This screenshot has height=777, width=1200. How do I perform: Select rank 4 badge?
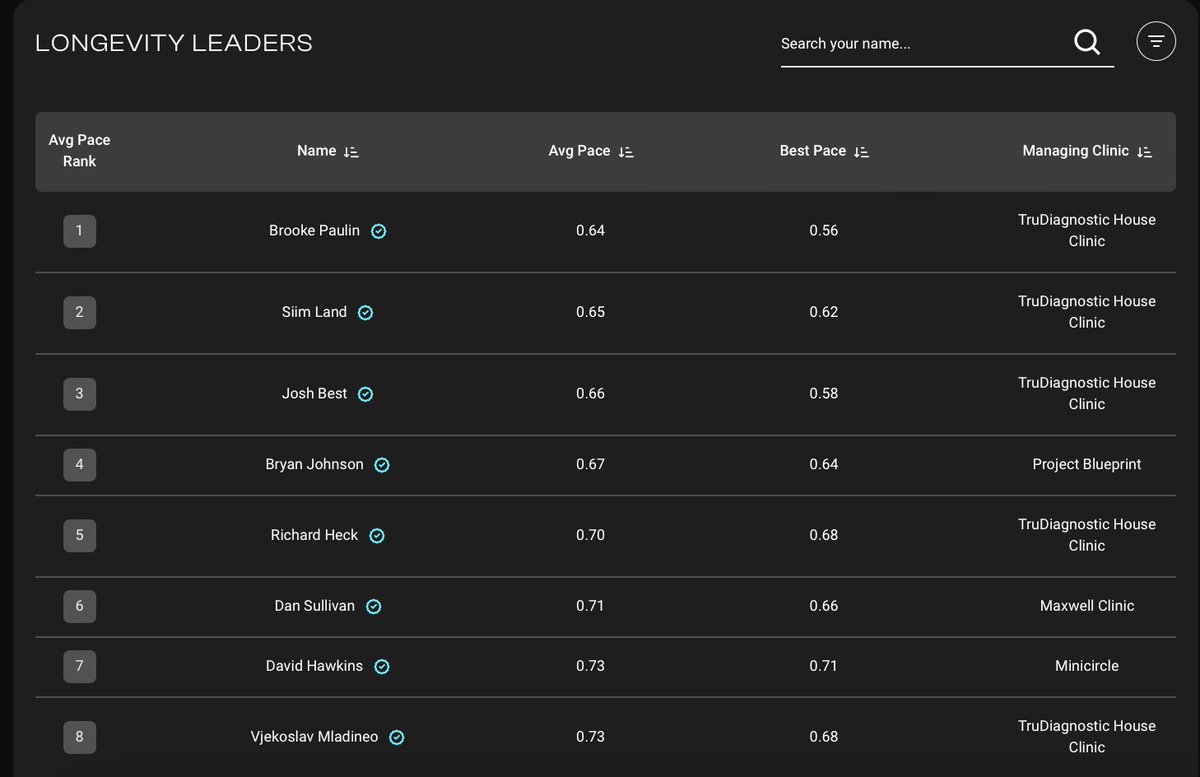click(80, 464)
